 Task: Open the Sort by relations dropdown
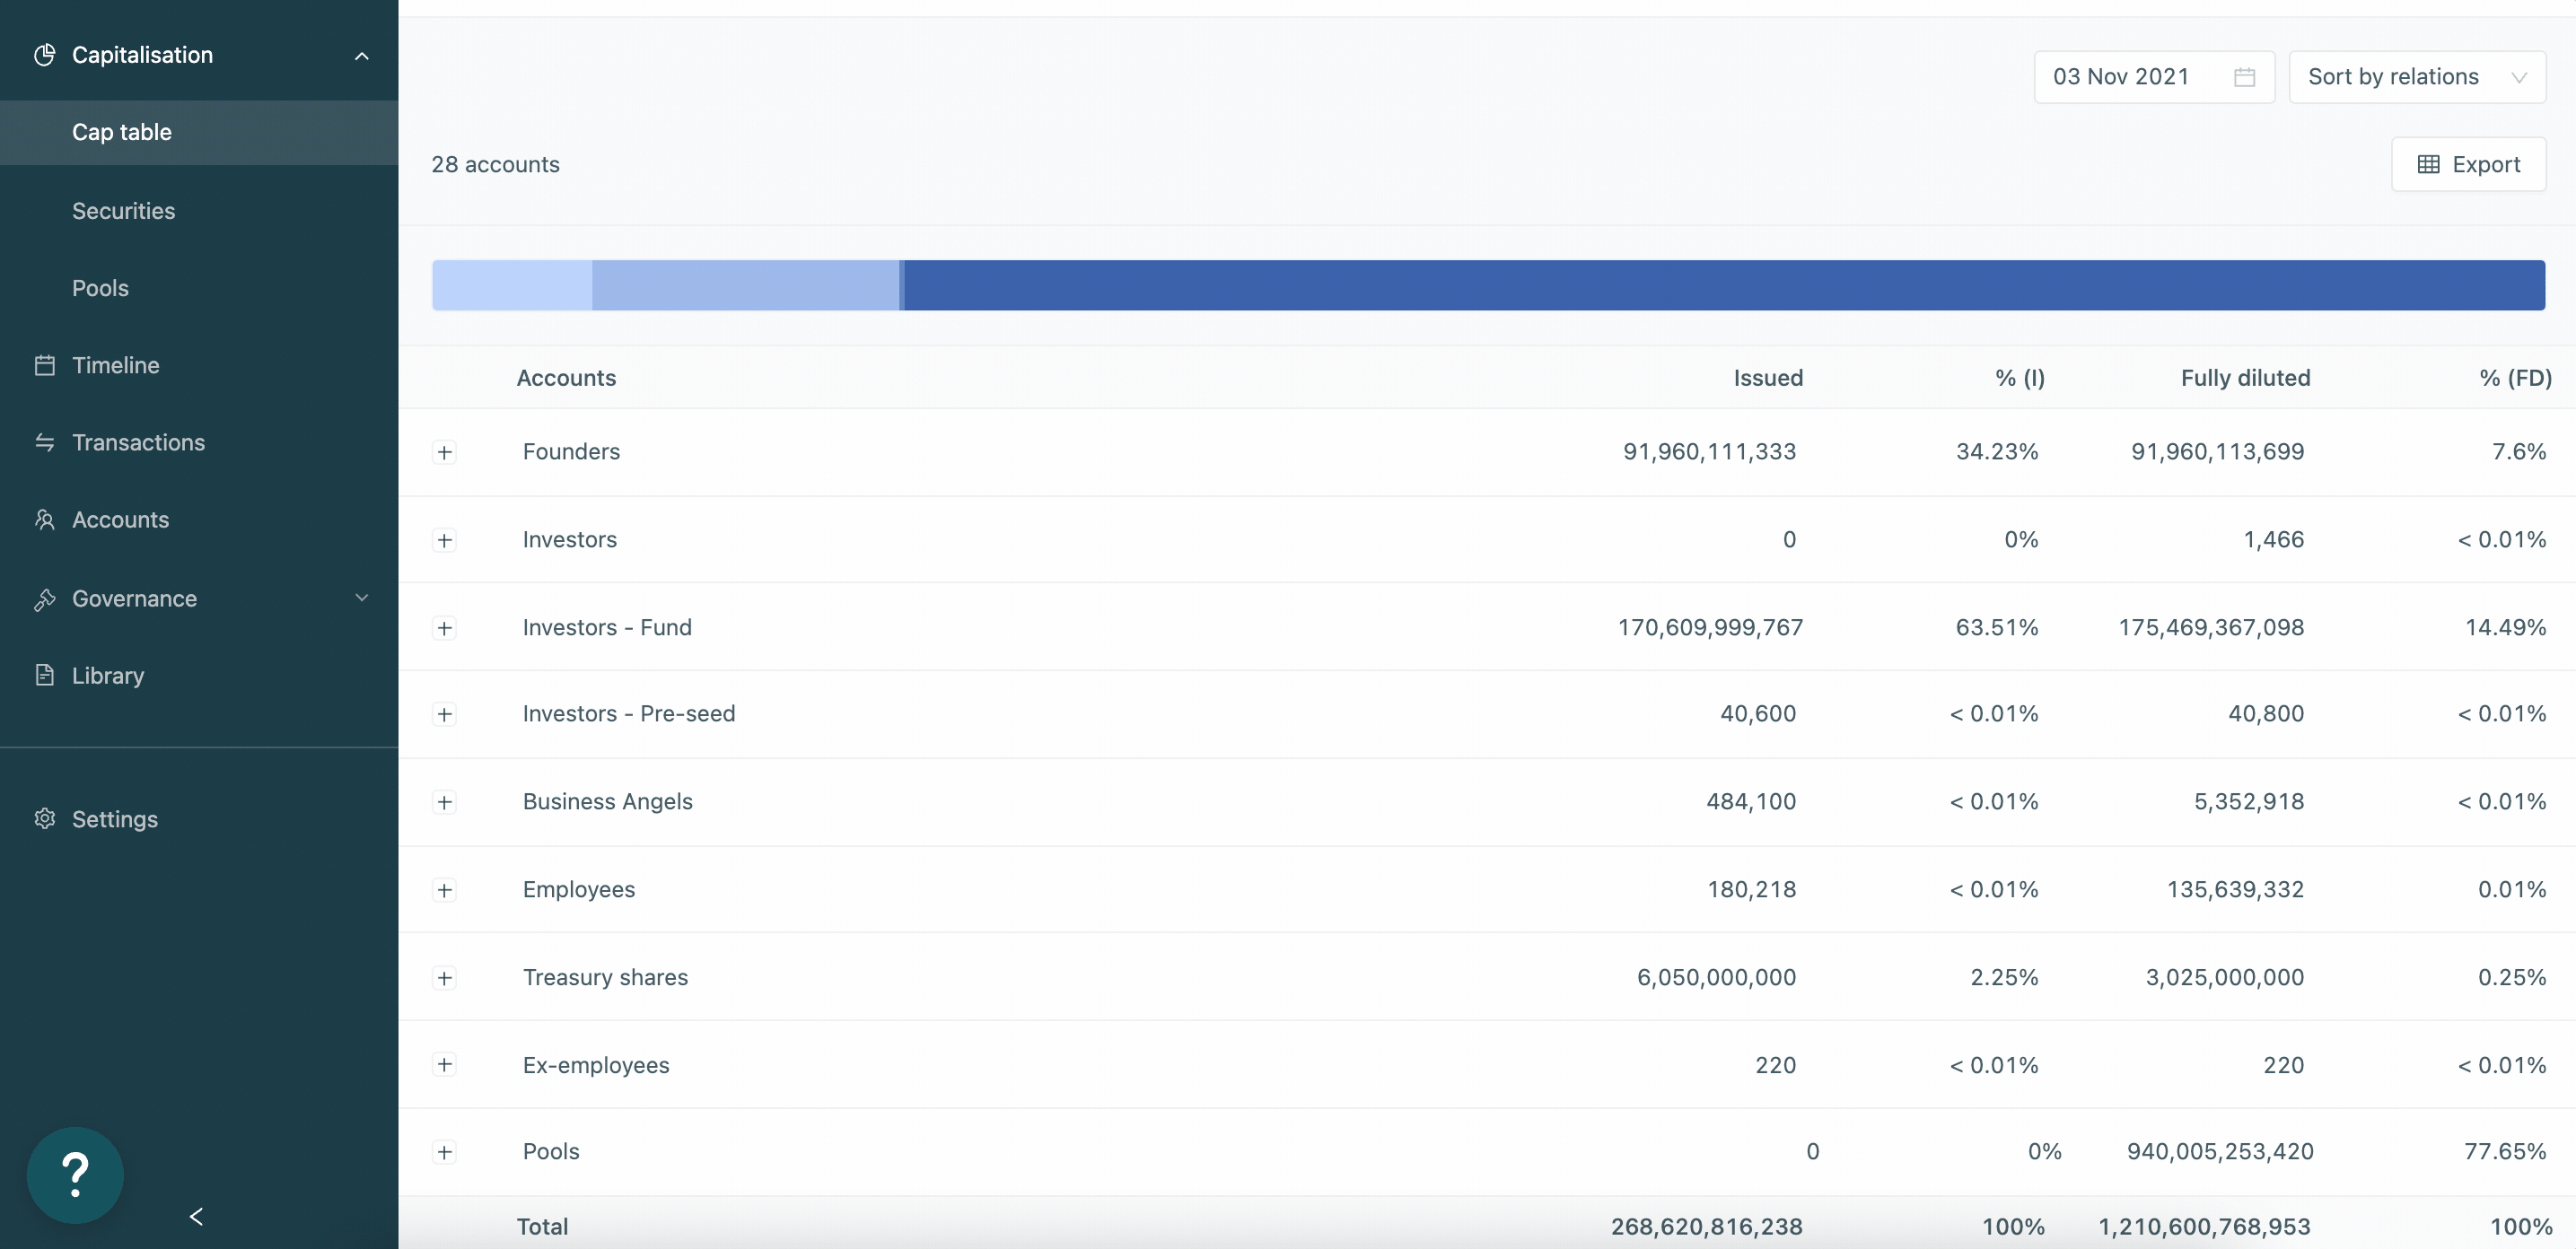tap(2416, 77)
